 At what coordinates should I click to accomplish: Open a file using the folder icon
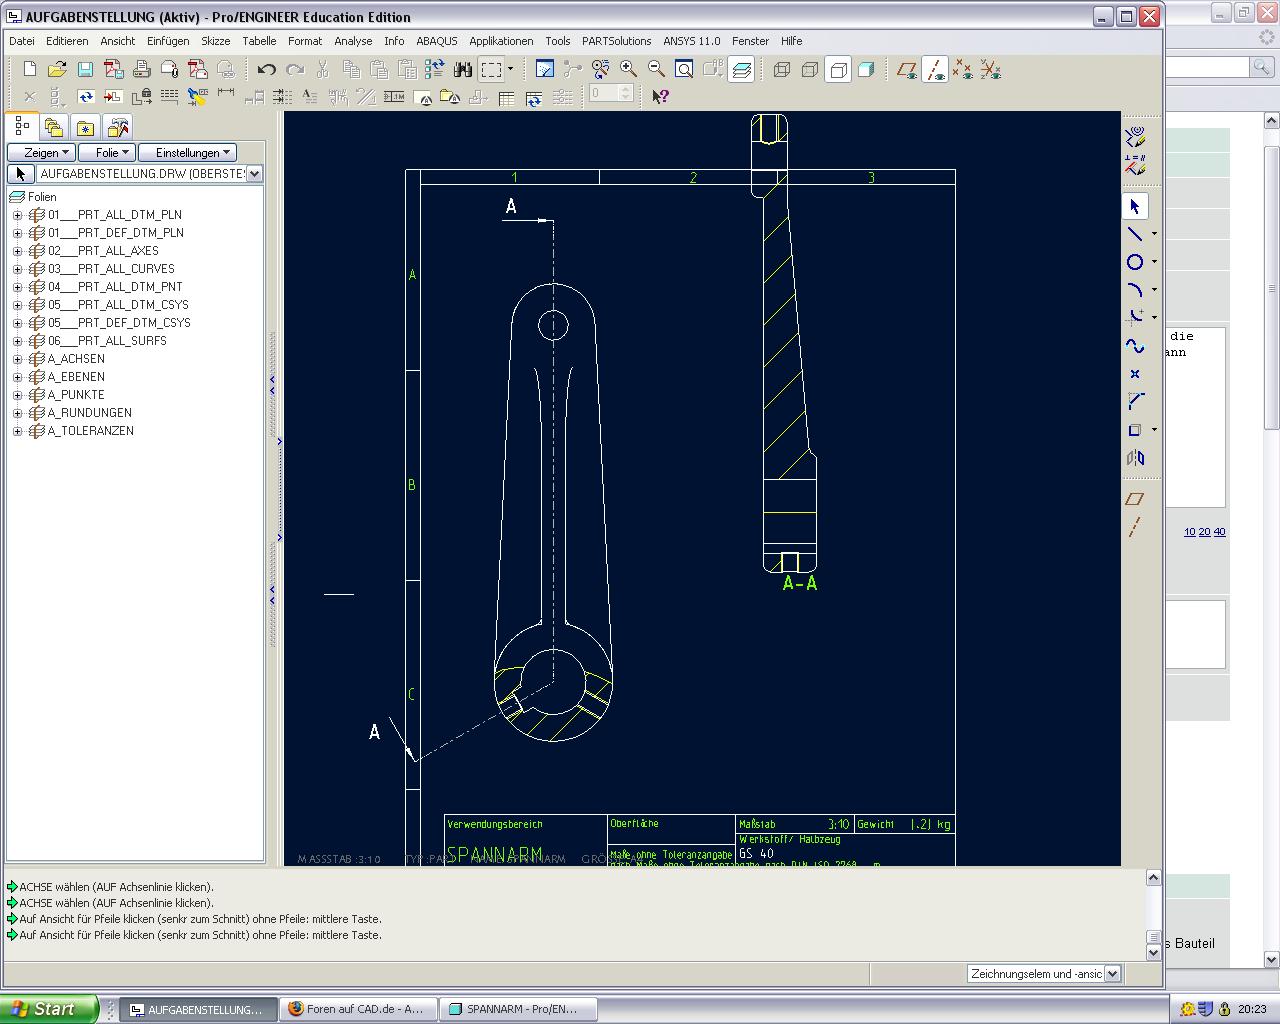coord(57,69)
